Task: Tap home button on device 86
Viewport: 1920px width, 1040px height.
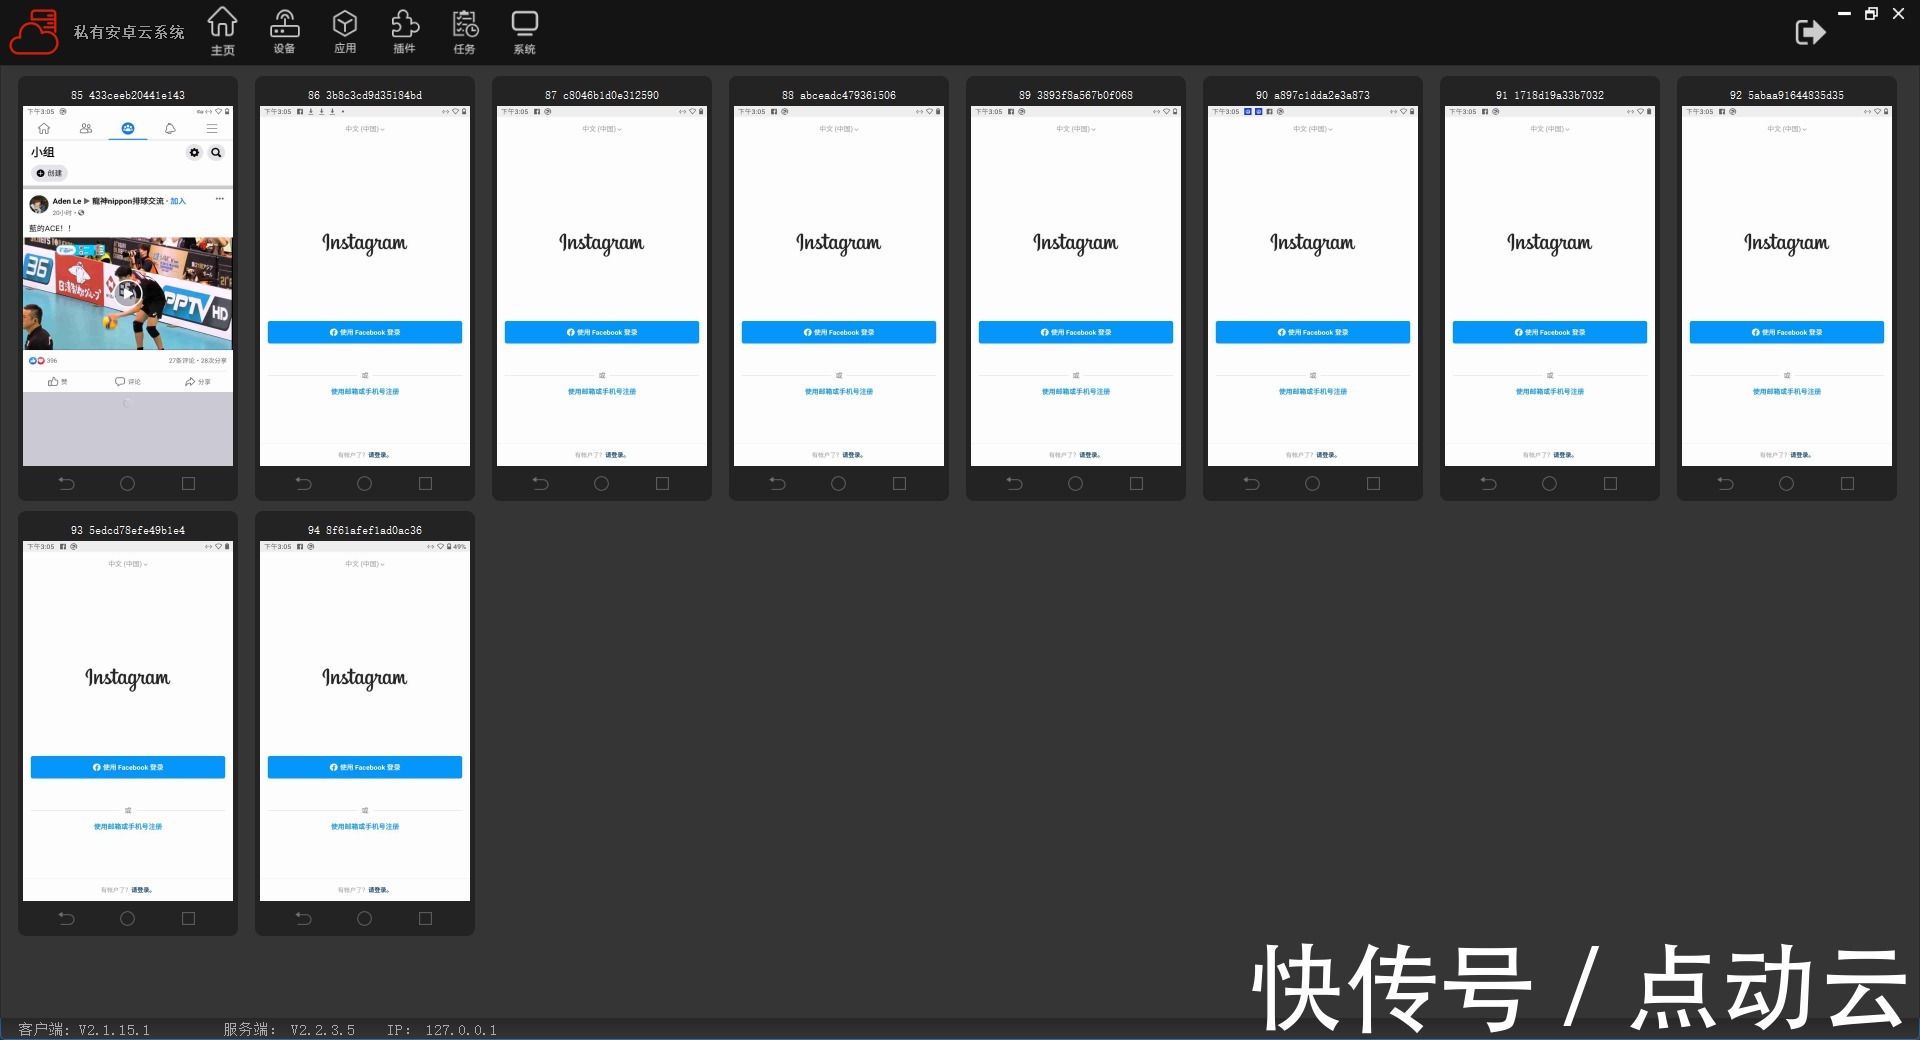Action: [x=365, y=484]
